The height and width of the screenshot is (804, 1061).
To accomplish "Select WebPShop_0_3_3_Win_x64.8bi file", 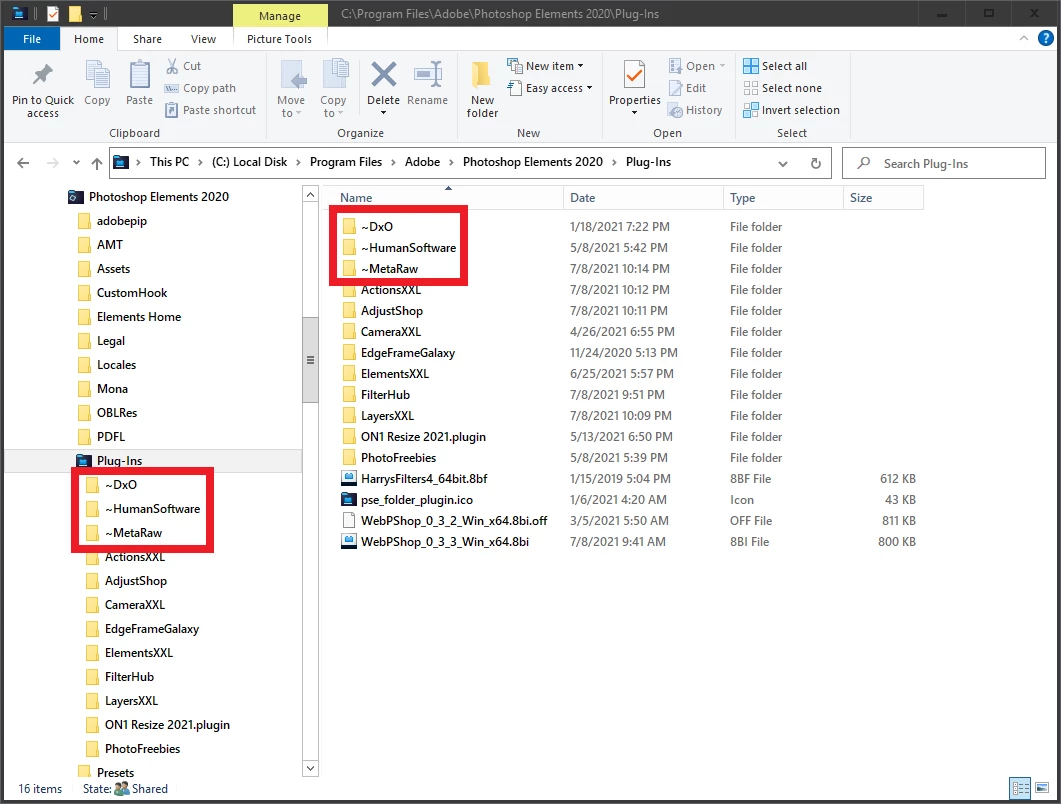I will (445, 541).
